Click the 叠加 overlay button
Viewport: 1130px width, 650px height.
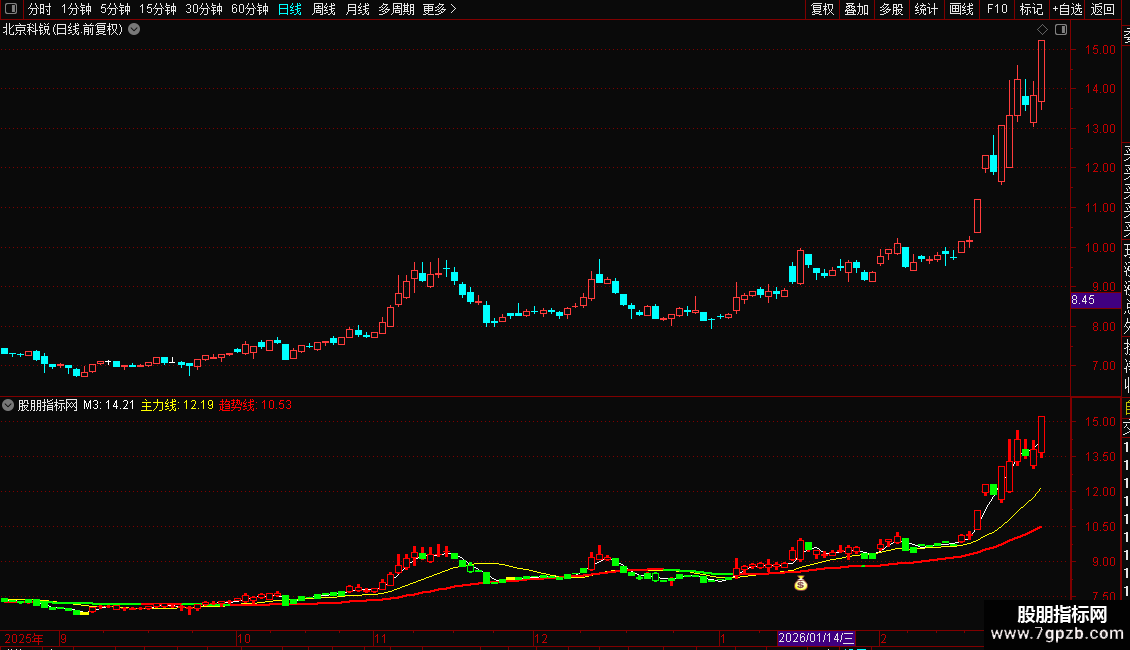[857, 9]
